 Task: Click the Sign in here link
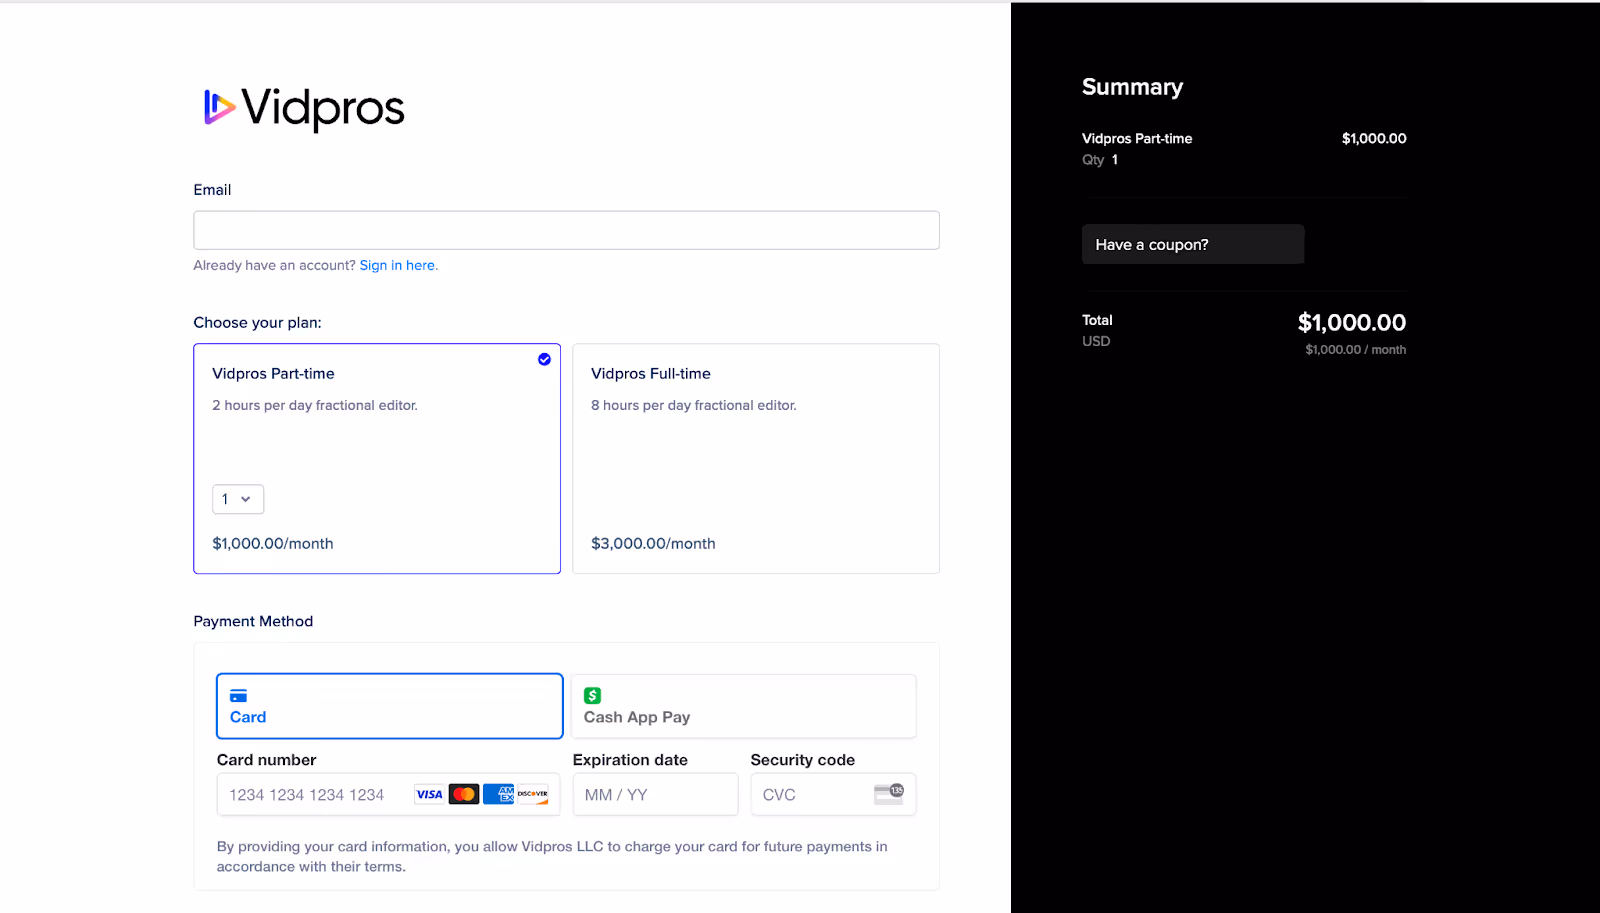pos(399,265)
